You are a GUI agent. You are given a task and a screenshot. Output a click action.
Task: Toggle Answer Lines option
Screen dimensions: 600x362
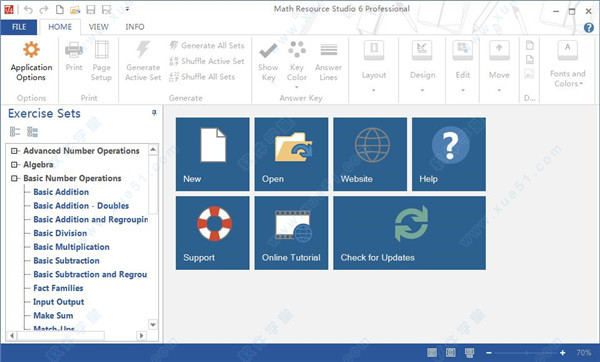pos(328,61)
